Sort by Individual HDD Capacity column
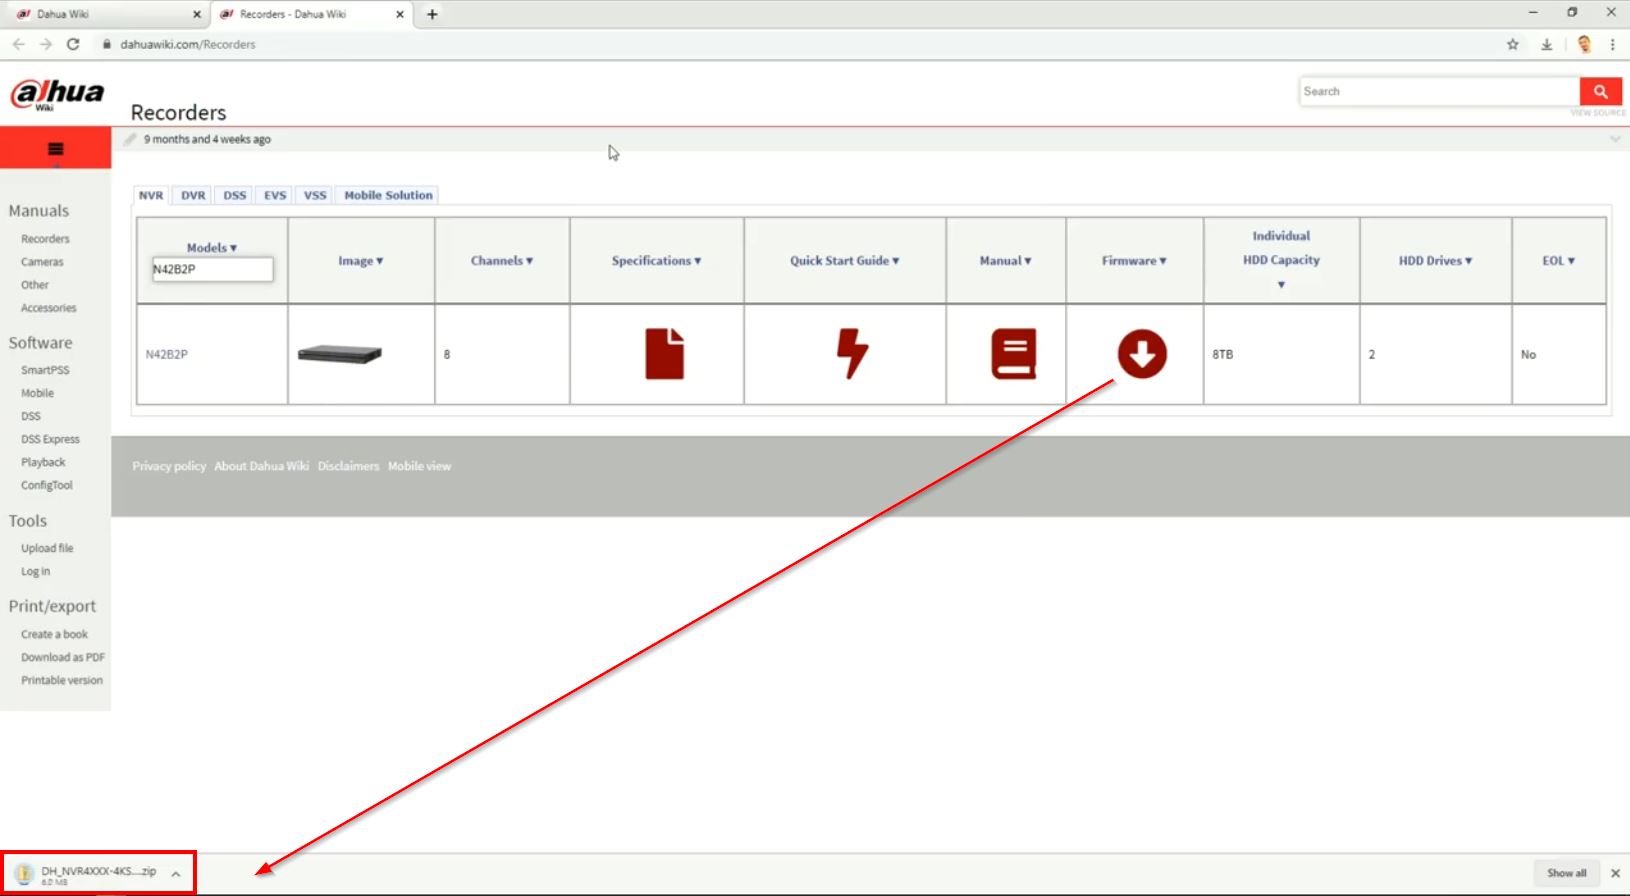This screenshot has height=896, width=1630. 1281,260
